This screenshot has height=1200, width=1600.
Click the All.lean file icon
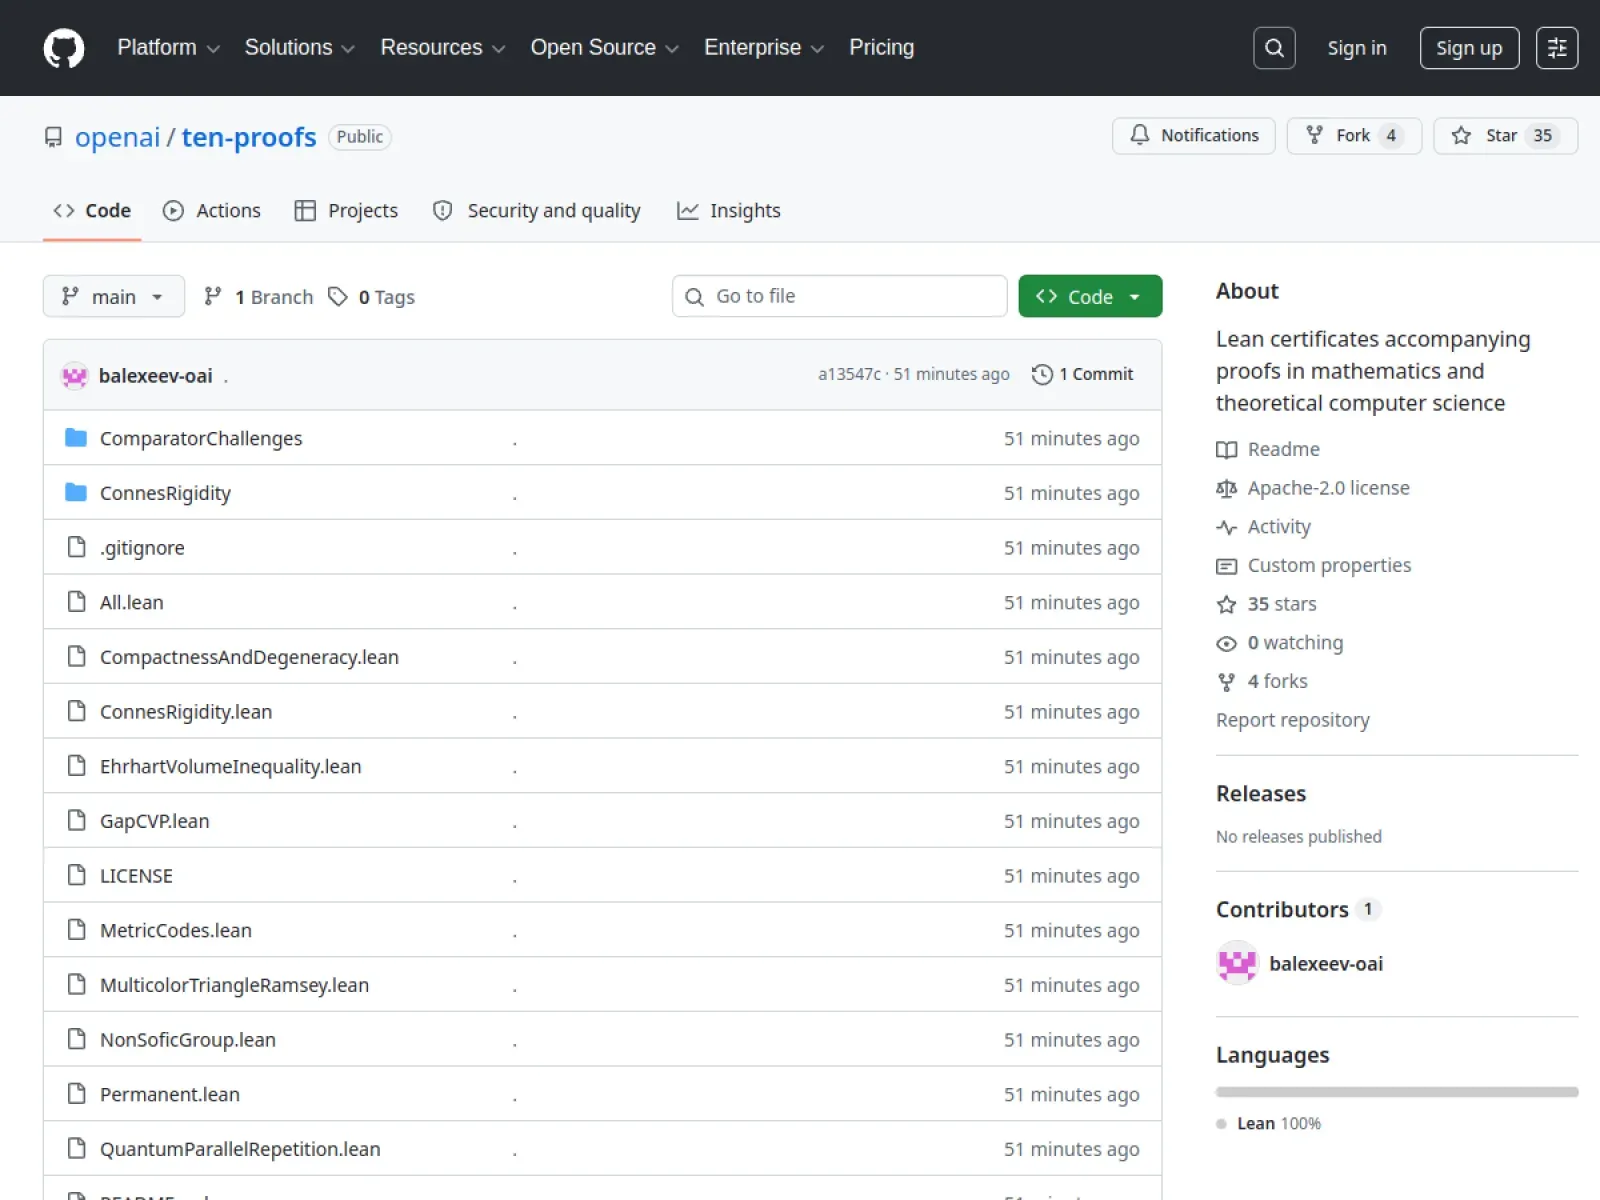[x=76, y=602]
